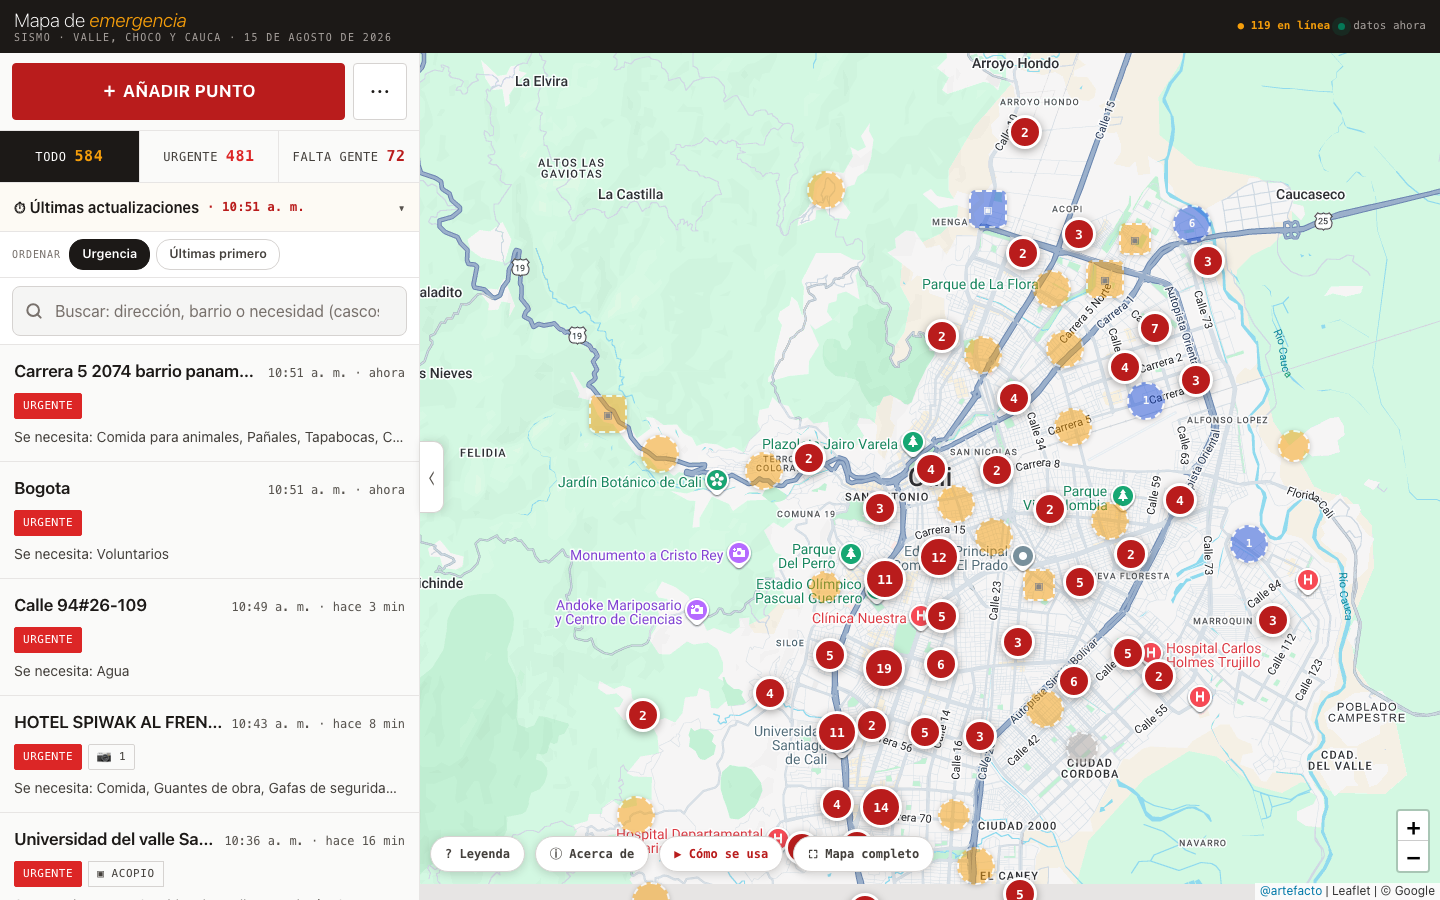Click the URGENTE badge on Bogota entry
This screenshot has height=900, width=1440.
48,523
